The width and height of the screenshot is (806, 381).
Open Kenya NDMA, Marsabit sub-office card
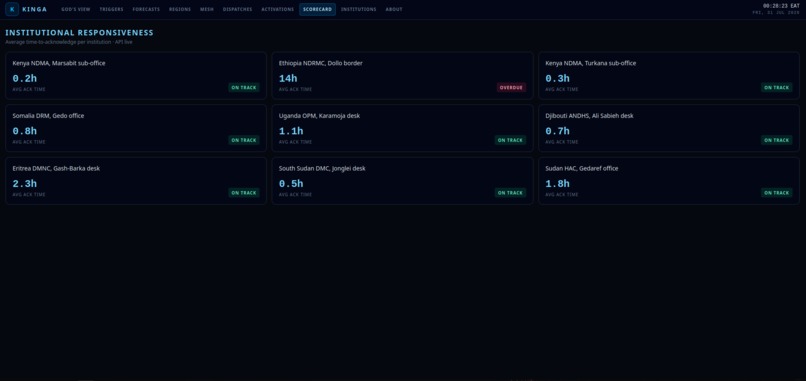136,76
